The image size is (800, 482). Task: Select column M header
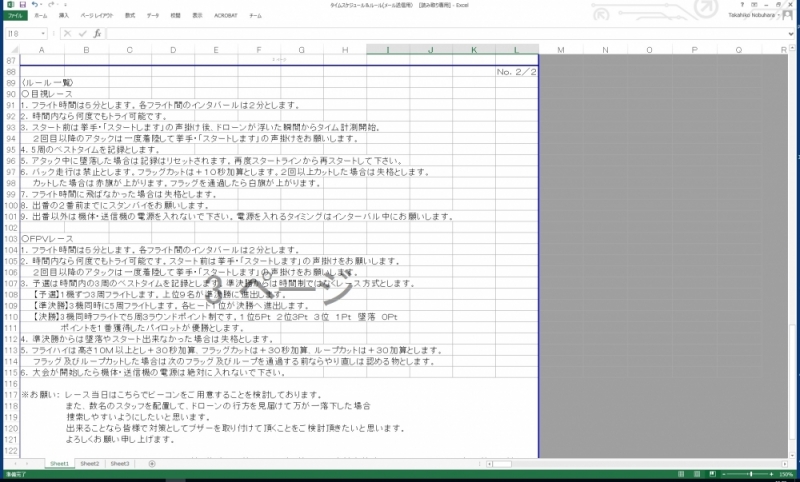tap(560, 50)
